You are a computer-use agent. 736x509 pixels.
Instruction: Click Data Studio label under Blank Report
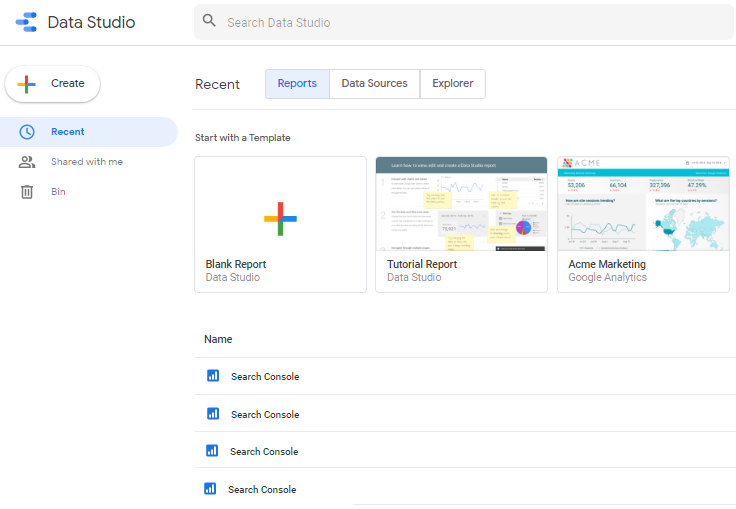pos(233,278)
